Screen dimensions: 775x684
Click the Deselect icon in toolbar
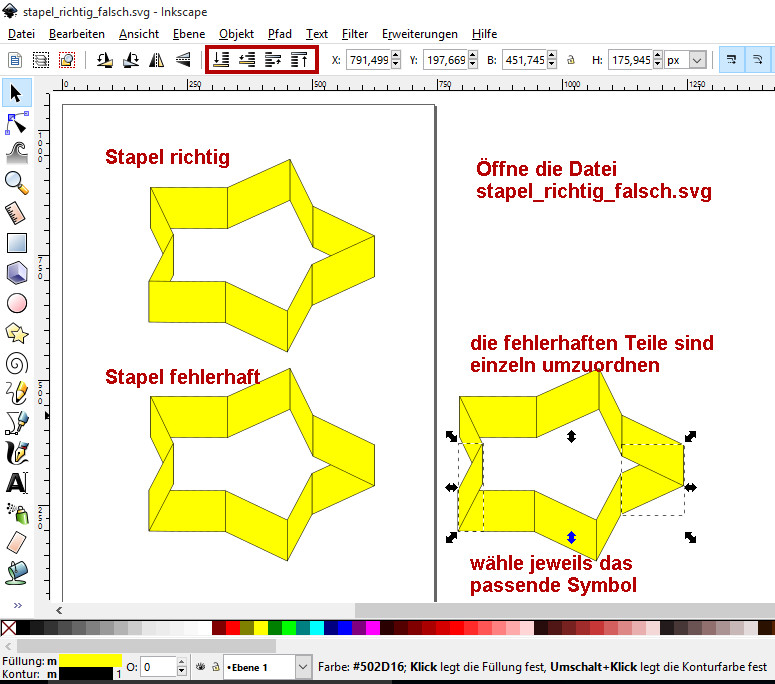tap(67, 60)
